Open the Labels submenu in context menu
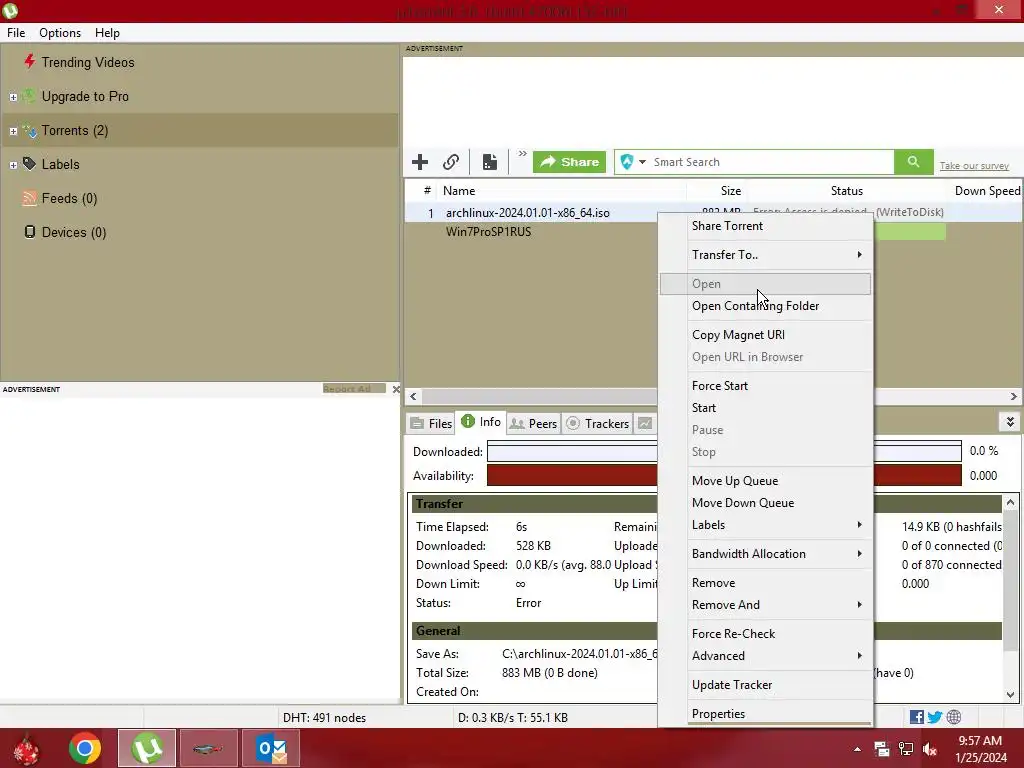 [765, 525]
